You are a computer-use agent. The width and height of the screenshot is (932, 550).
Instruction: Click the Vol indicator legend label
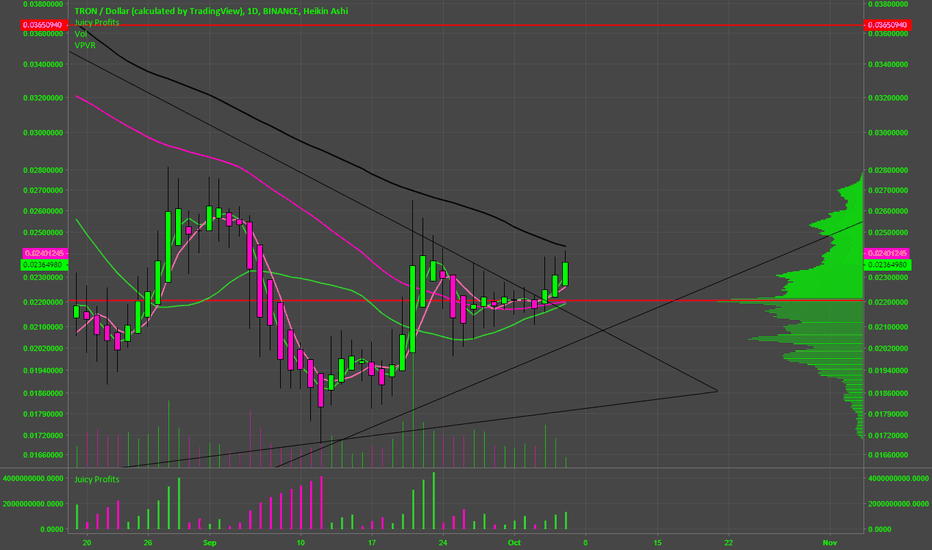tap(81, 34)
